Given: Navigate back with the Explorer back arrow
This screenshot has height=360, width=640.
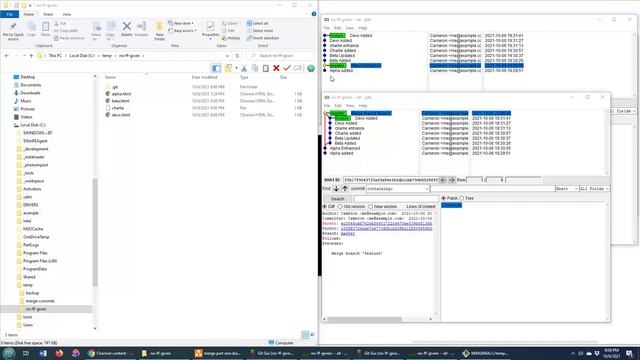Looking at the screenshot, I should pos(7,56).
